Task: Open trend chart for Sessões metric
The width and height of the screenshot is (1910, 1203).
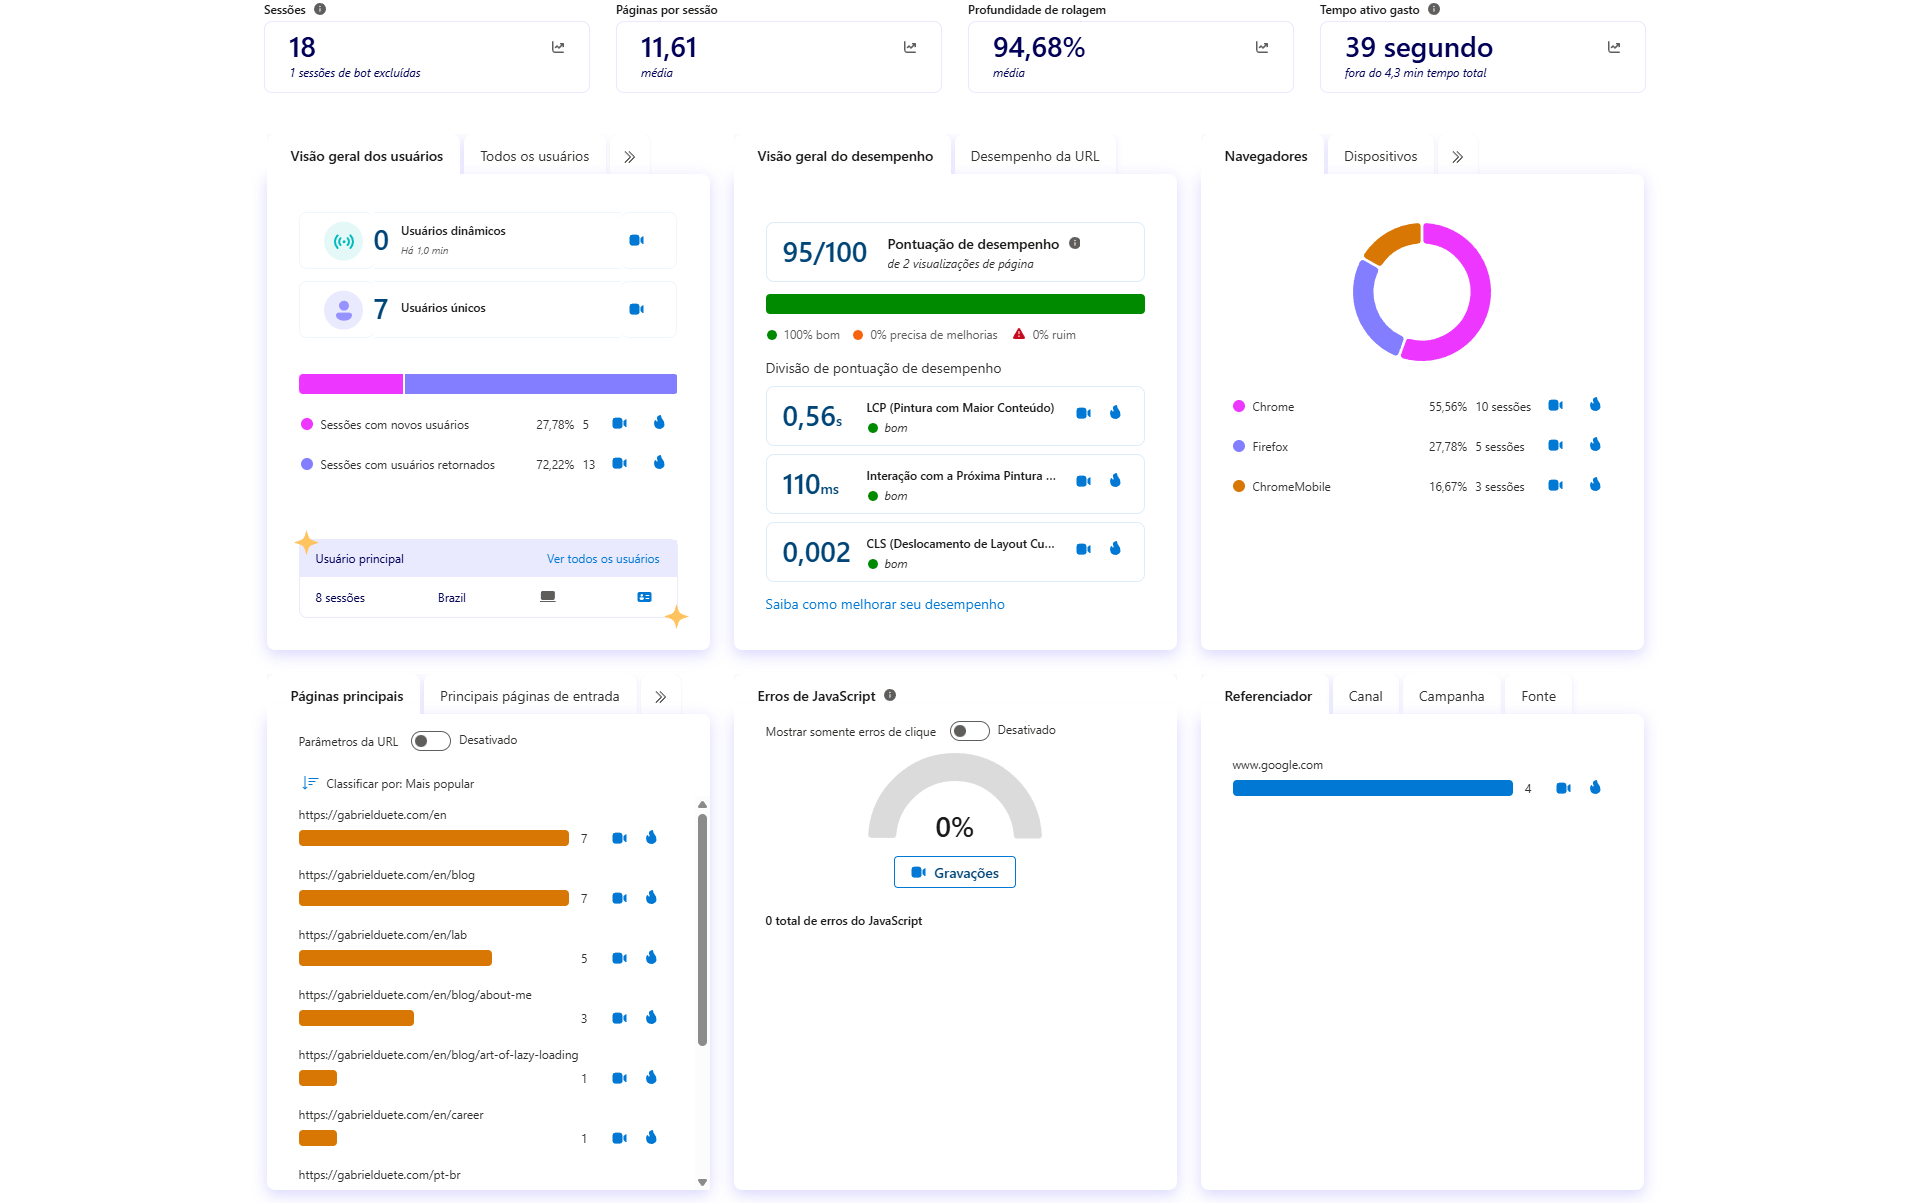Action: point(558,46)
